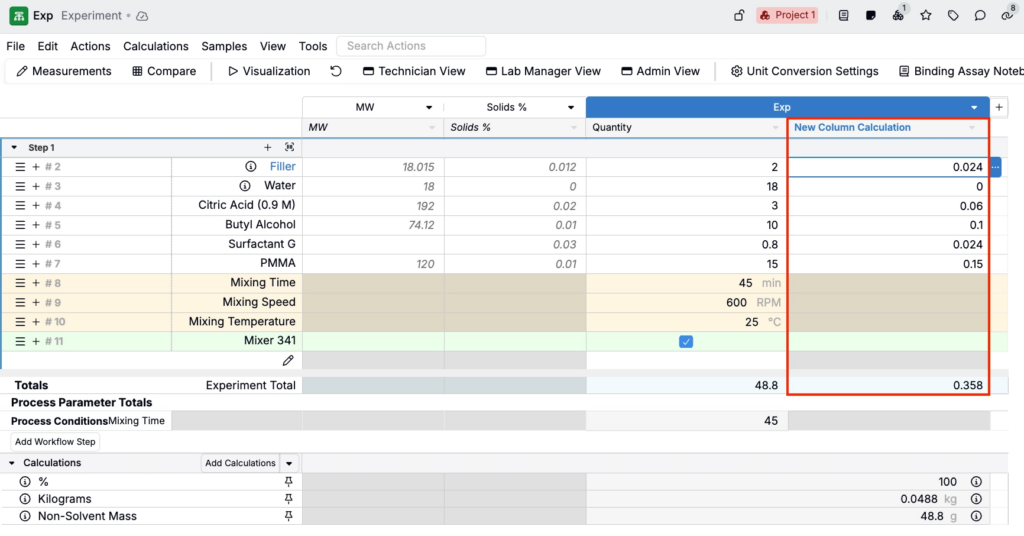Collapse the Step 1 section
1024x536 pixels.
click(15, 148)
